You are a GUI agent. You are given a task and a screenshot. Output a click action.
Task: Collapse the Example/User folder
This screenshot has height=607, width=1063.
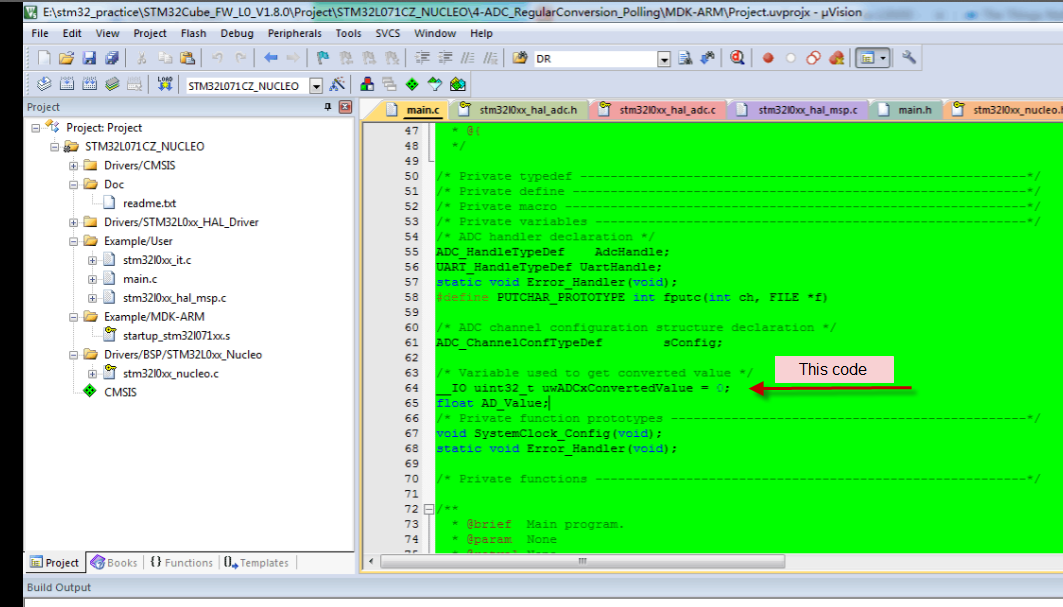[73, 241]
